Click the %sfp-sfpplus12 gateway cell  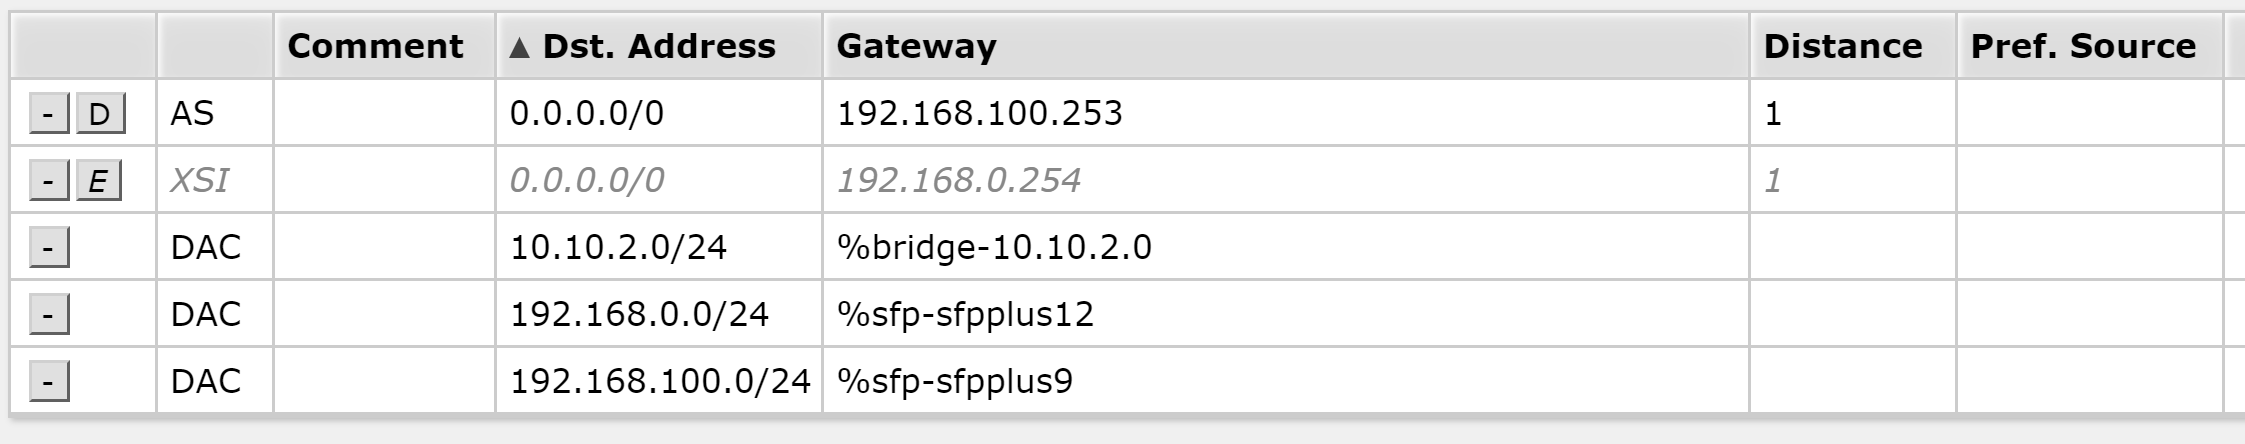coord(965,315)
